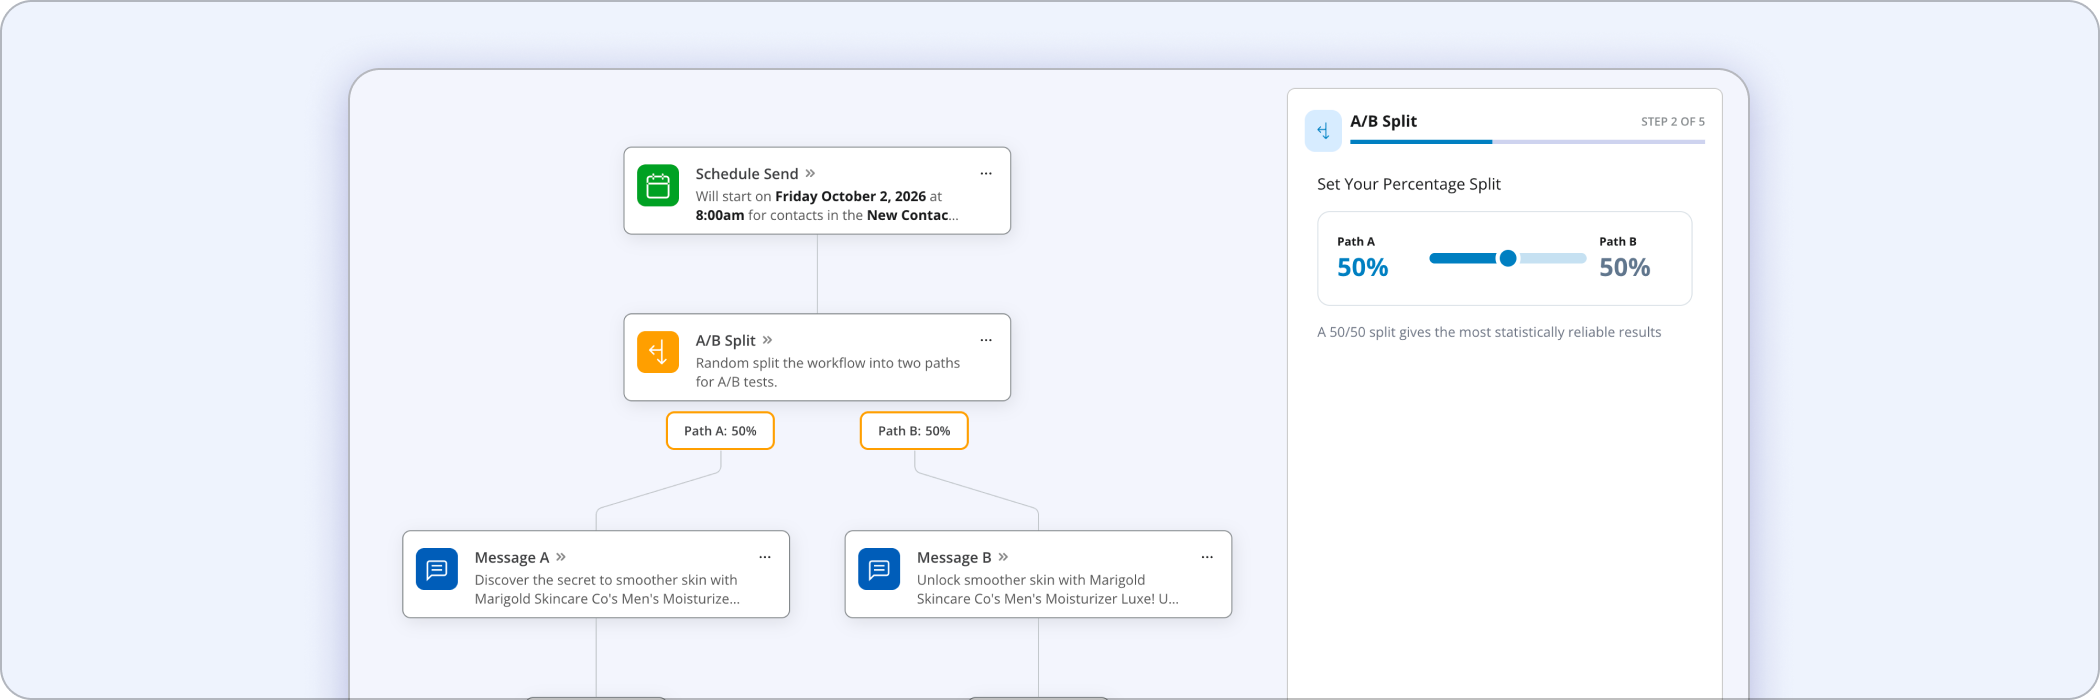Click the orange A/B Split node icon
Image resolution: width=2100 pixels, height=700 pixels.
(x=658, y=352)
